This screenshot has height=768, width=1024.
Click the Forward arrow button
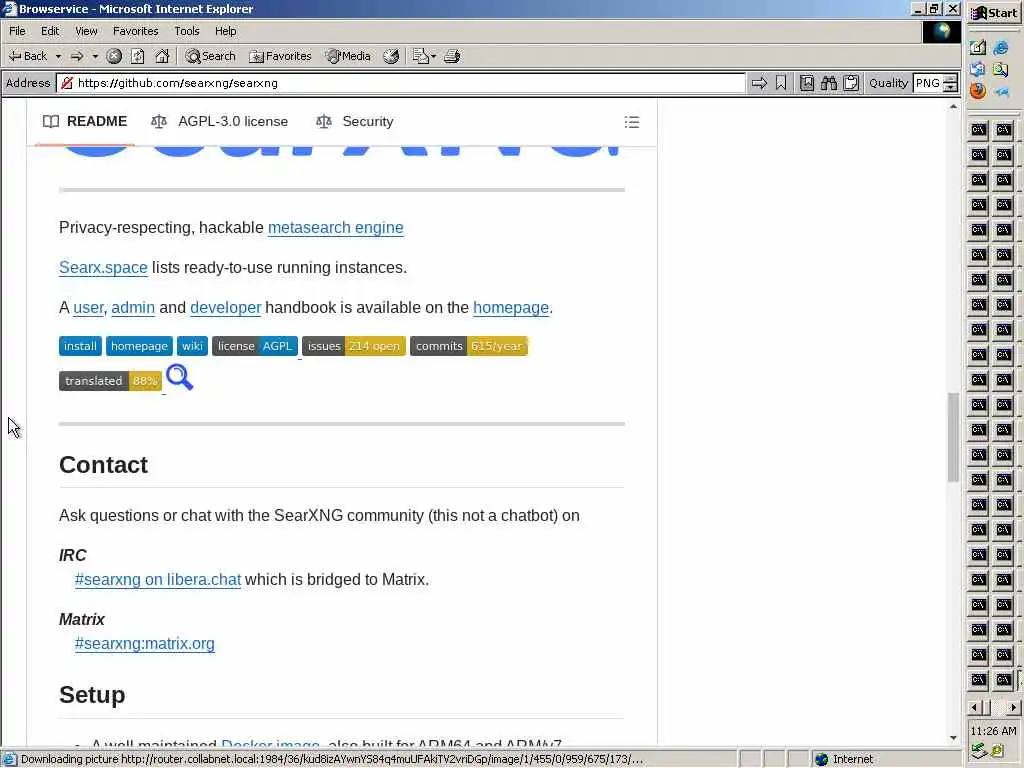[77, 56]
